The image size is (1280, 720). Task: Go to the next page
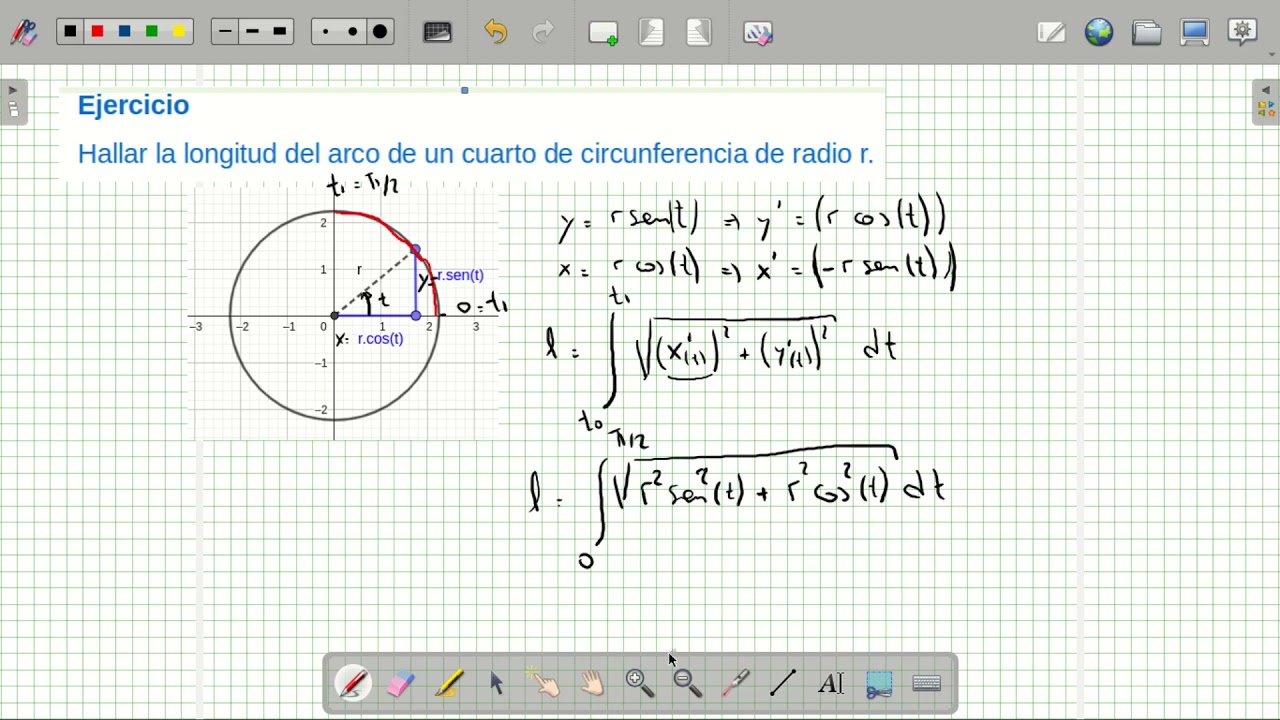pyautogui.click(x=699, y=33)
